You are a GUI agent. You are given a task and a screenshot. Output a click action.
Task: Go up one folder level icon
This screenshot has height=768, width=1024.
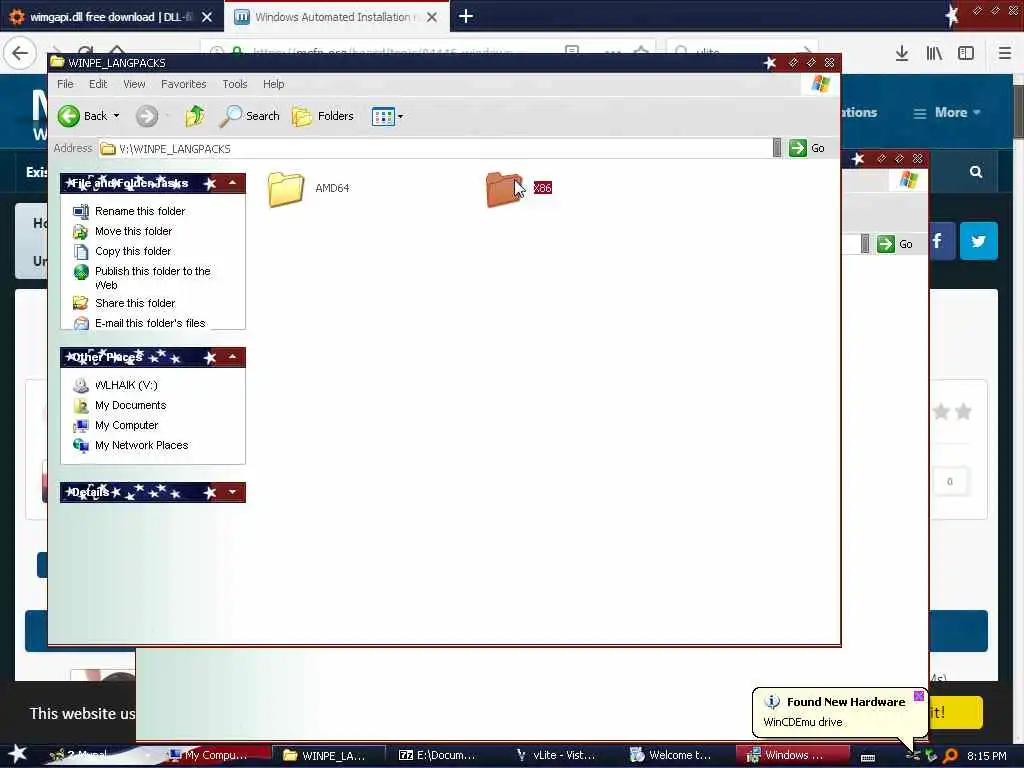pyautogui.click(x=195, y=116)
